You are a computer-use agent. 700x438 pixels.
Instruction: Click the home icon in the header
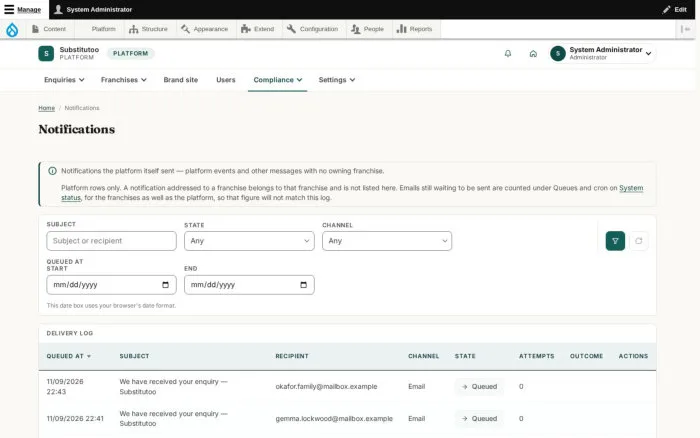point(533,54)
